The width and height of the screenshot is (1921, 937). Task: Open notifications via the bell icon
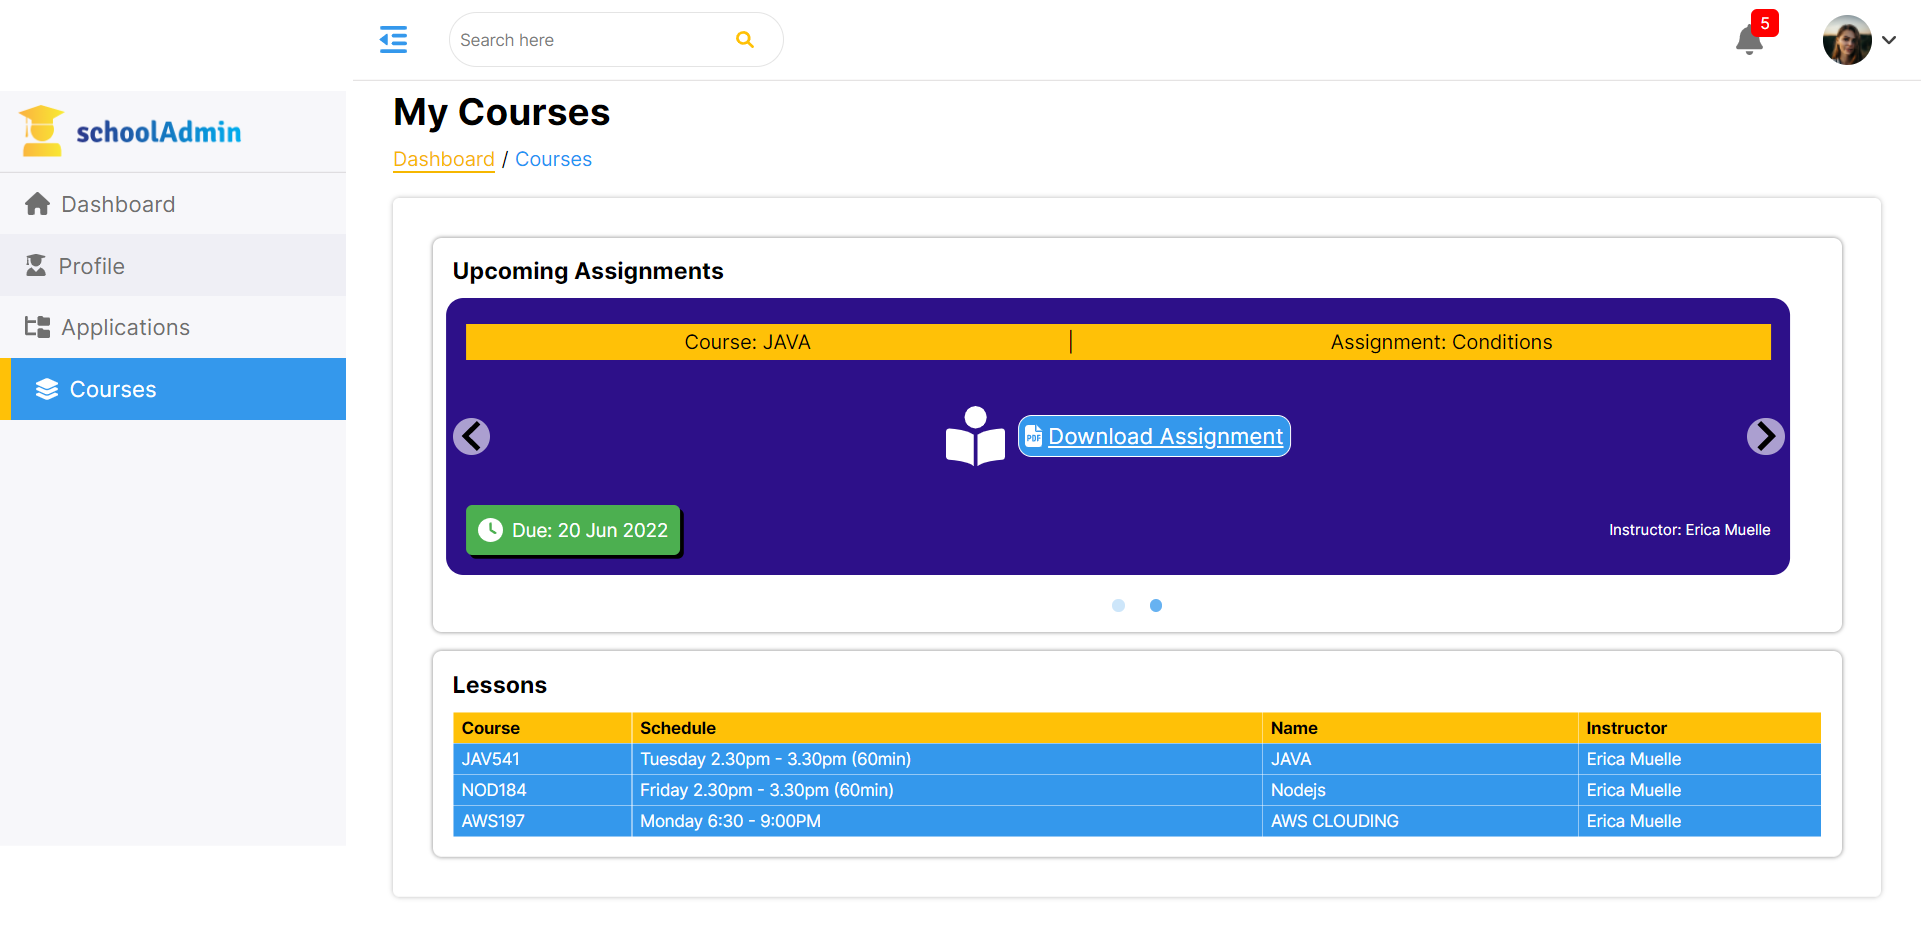click(1748, 42)
